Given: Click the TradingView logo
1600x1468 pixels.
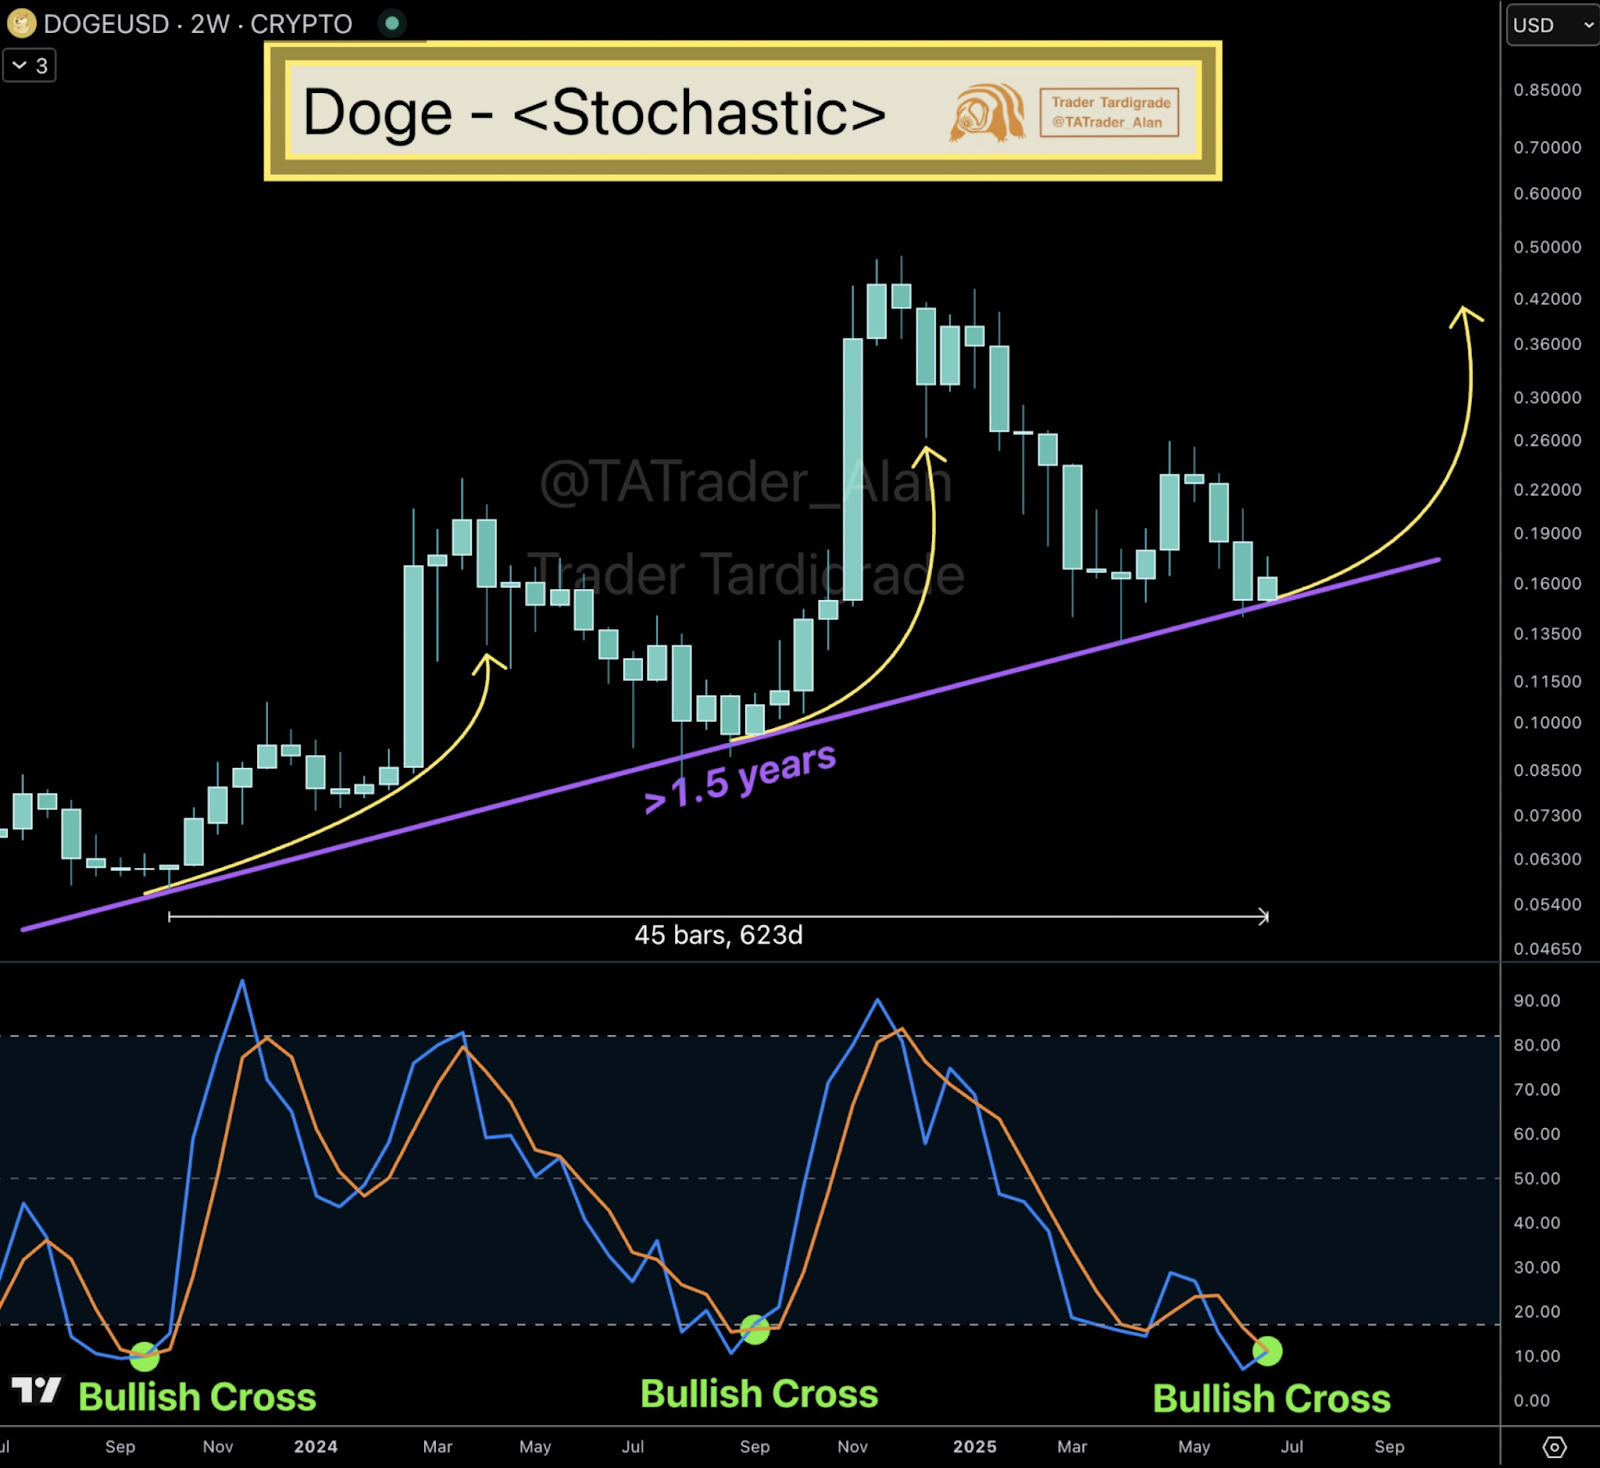Looking at the screenshot, I should pyautogui.click(x=36, y=1389).
